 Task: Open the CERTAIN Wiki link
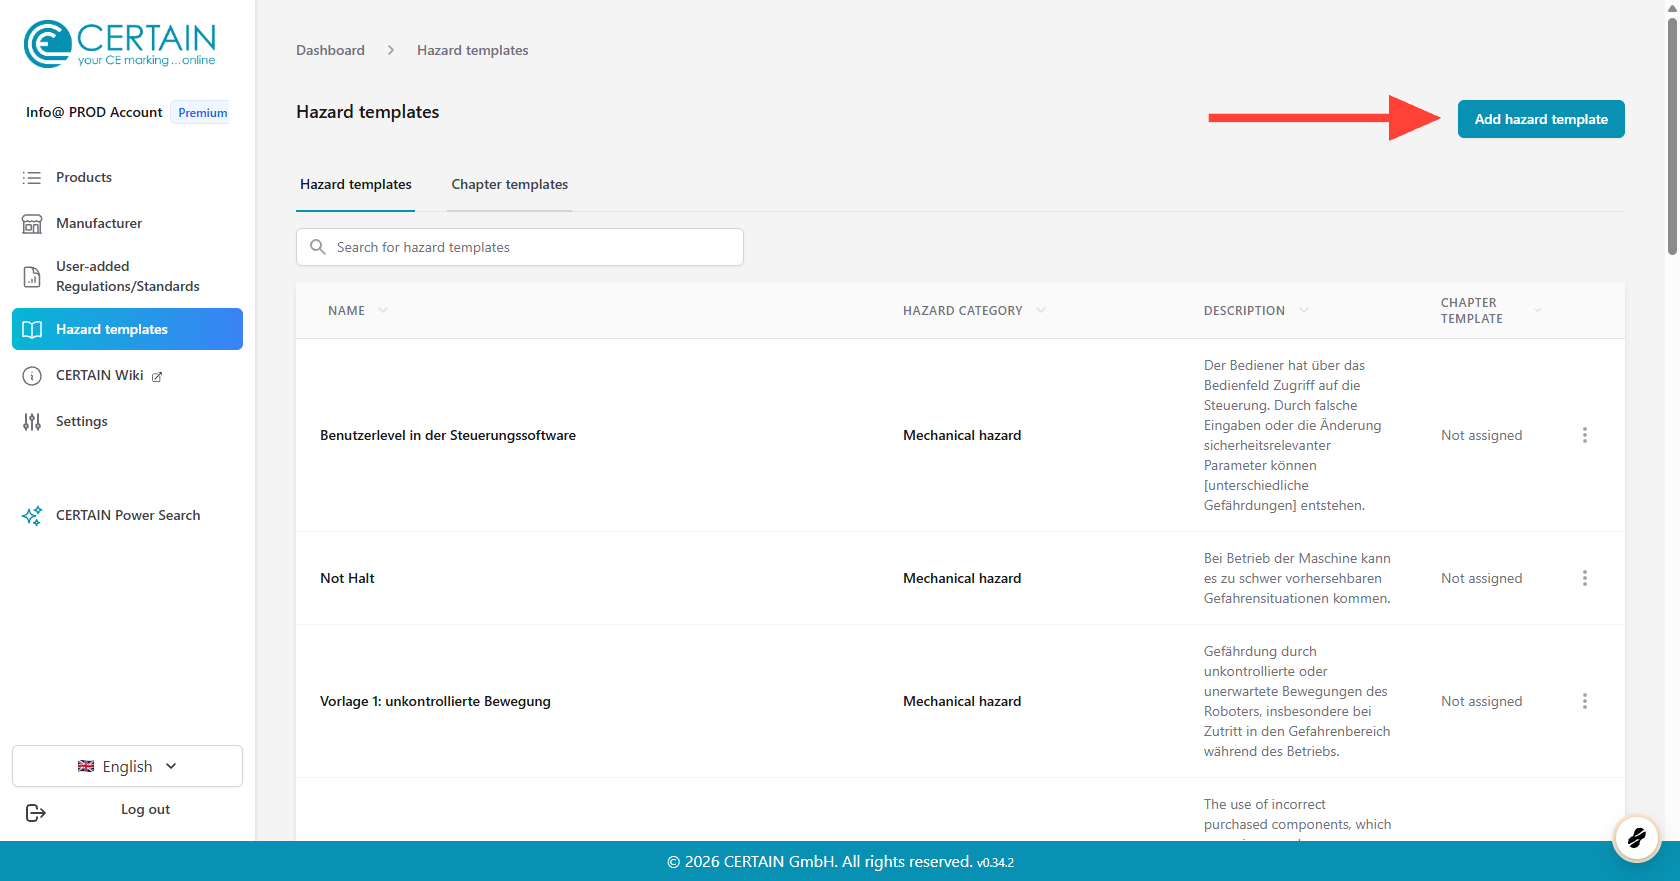[x=100, y=375]
